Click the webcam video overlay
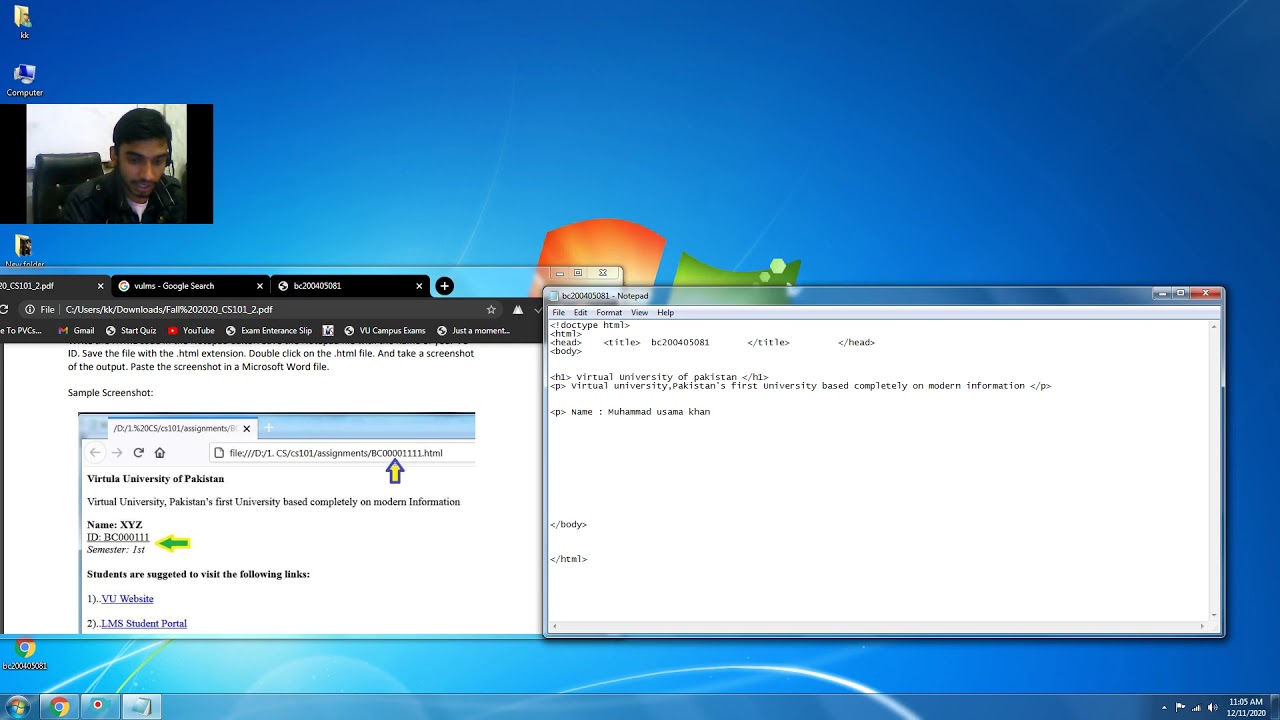1280x720 pixels. click(x=106, y=164)
